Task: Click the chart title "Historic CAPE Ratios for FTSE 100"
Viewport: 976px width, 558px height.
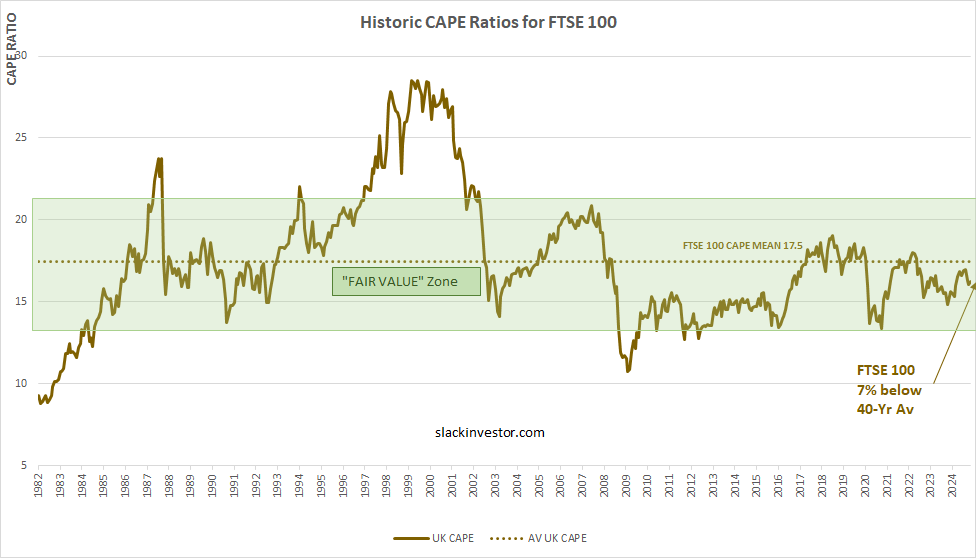Action: click(488, 22)
